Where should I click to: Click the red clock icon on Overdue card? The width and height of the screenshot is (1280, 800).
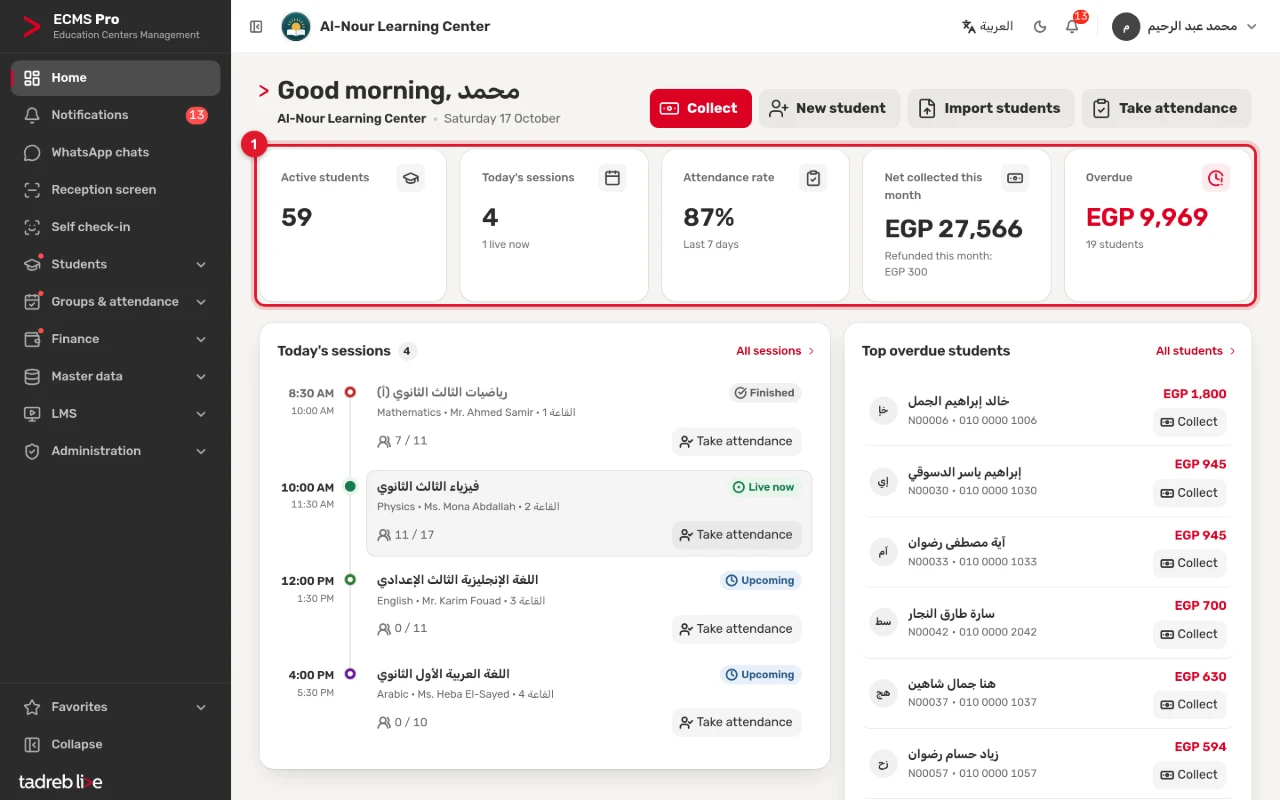point(1216,178)
